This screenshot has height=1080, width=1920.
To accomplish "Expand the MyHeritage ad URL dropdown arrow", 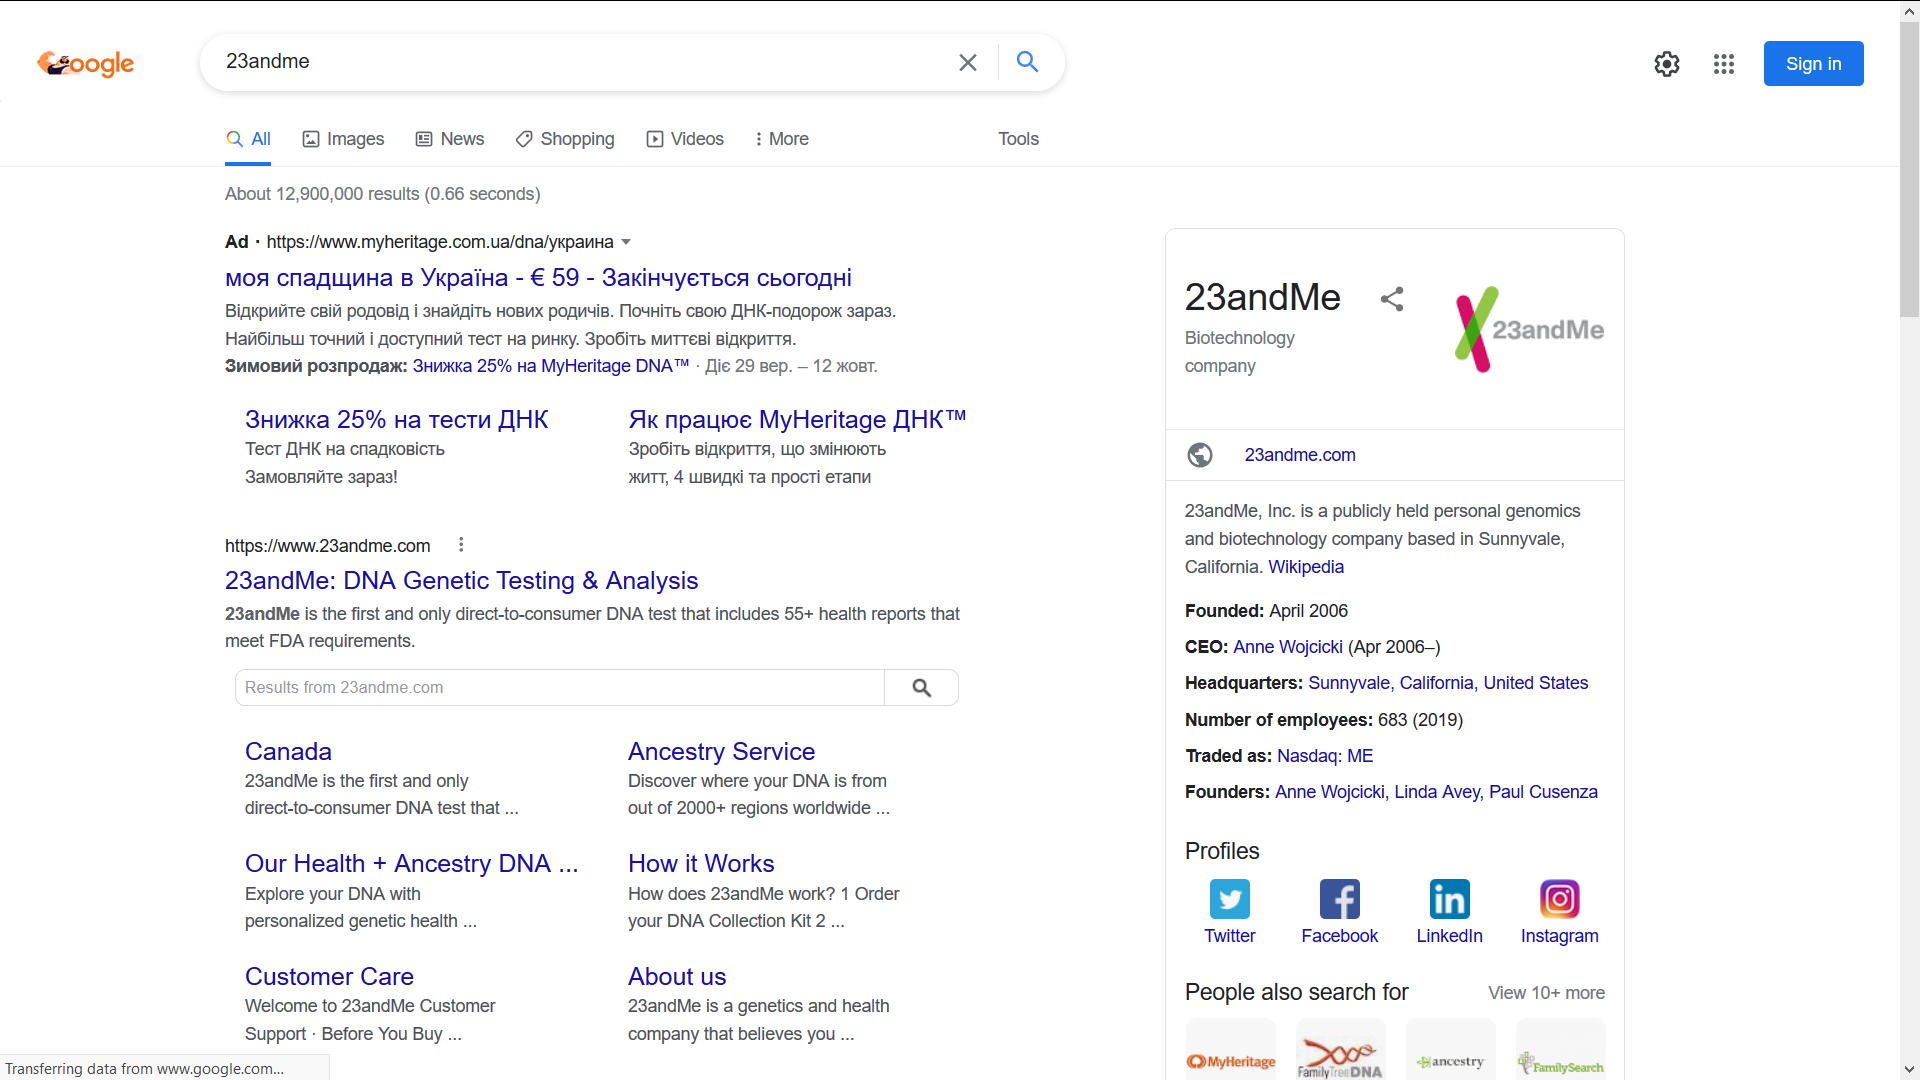I will 626,242.
